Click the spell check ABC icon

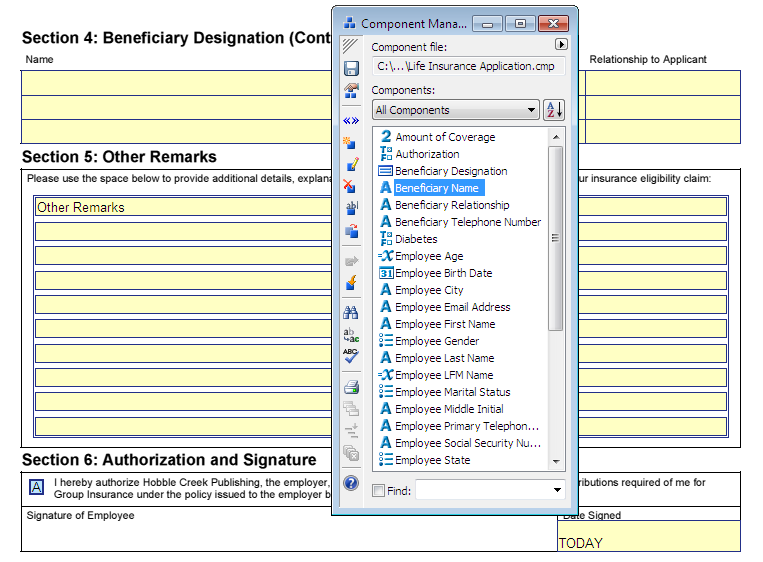(351, 356)
